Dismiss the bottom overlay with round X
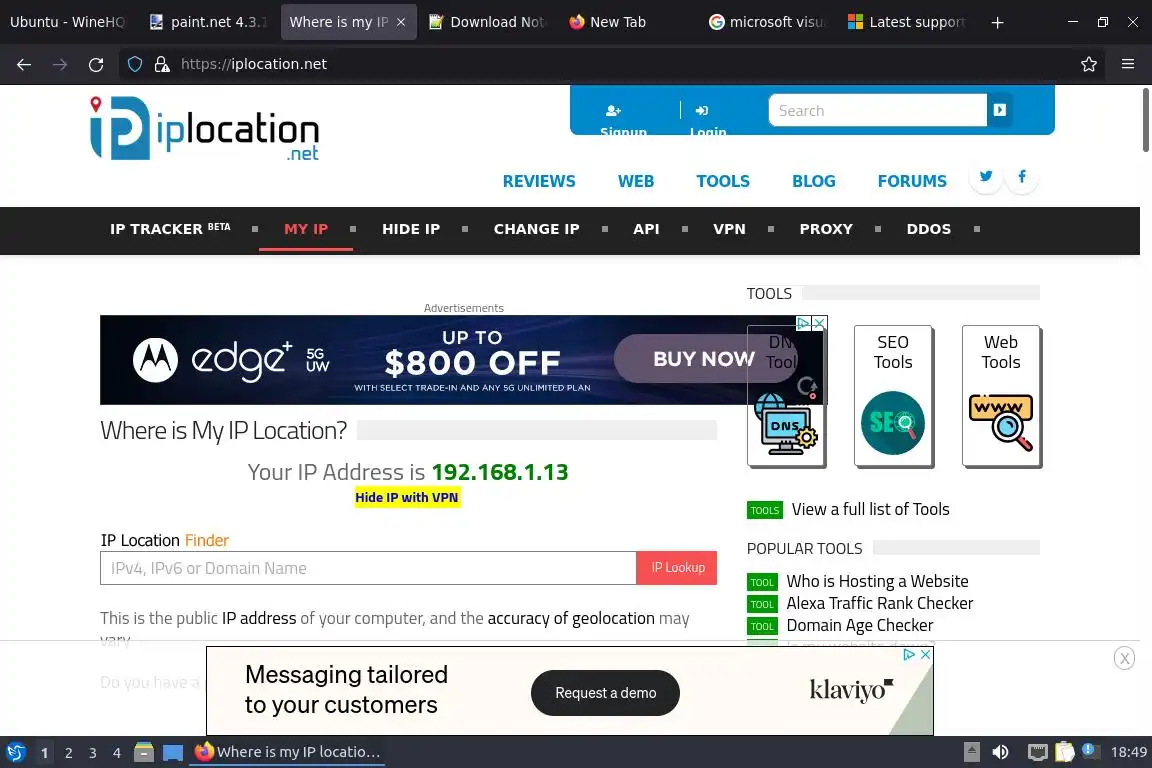 1124,658
